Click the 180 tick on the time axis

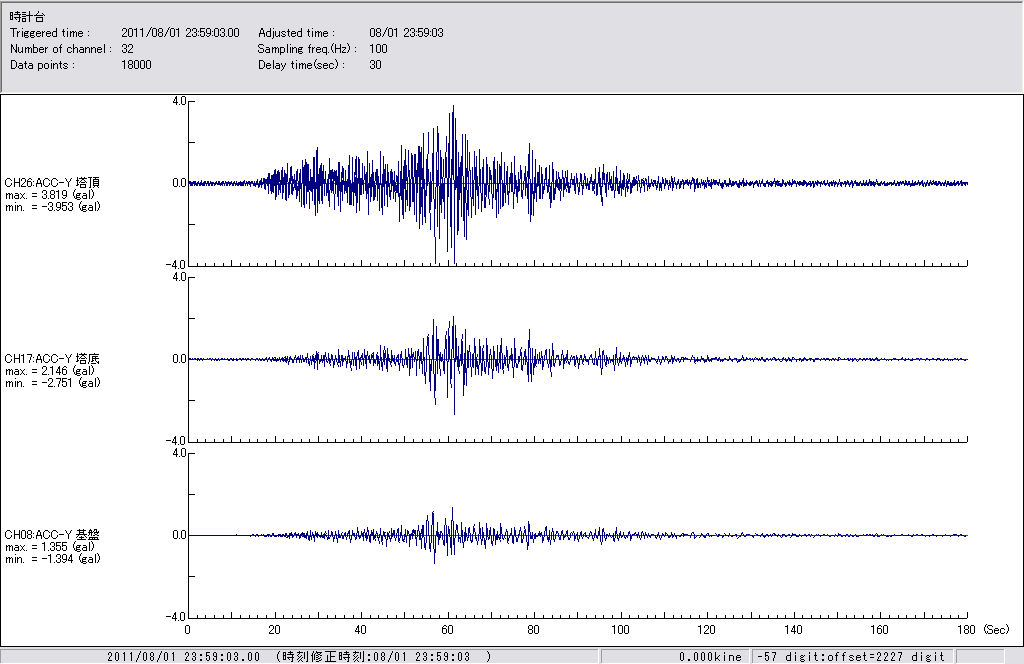(x=966, y=630)
